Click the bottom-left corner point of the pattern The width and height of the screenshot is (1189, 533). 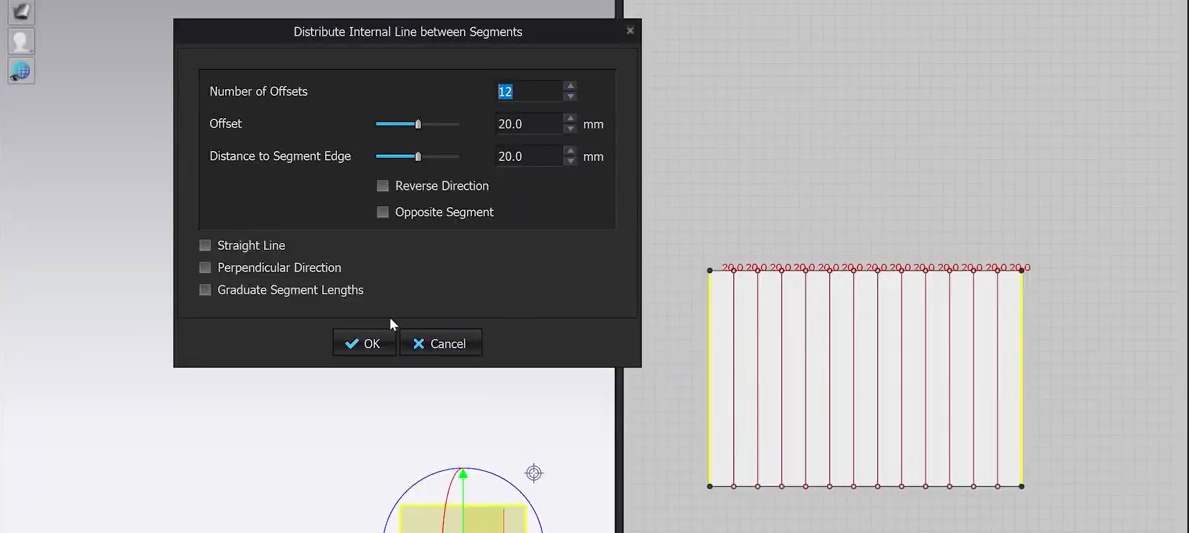point(710,486)
